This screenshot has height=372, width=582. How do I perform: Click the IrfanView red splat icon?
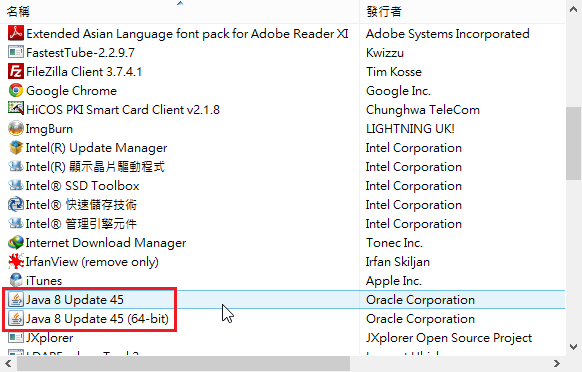click(x=16, y=261)
